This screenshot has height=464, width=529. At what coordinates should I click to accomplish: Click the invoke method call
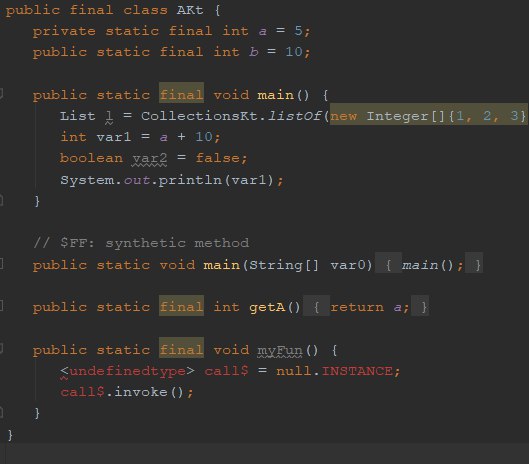point(141,392)
